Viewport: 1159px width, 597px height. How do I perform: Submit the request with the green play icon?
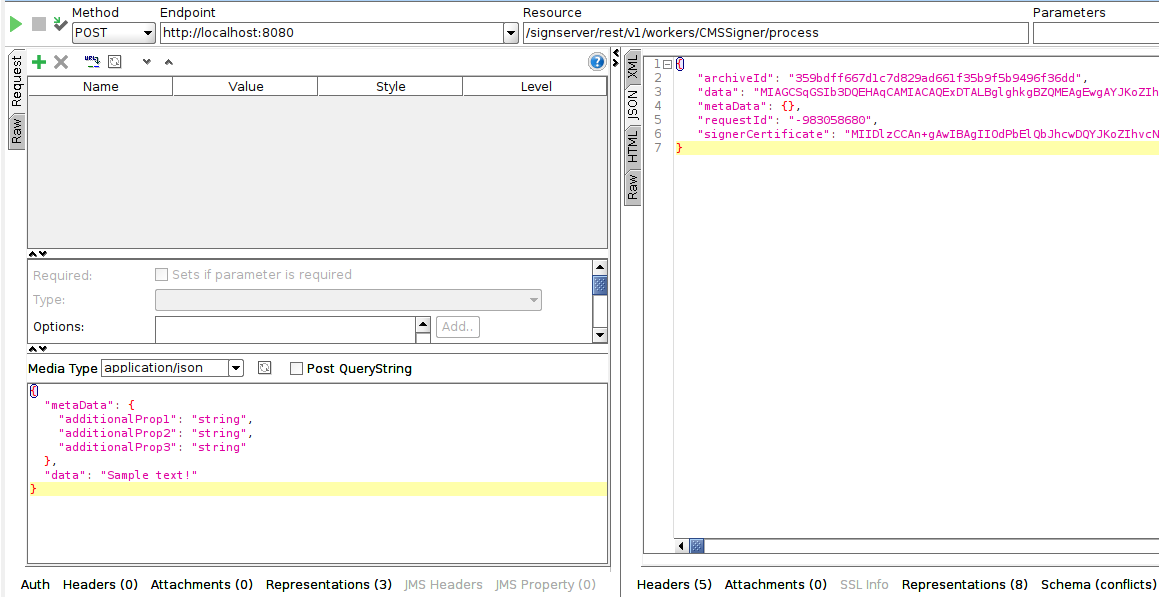click(16, 23)
